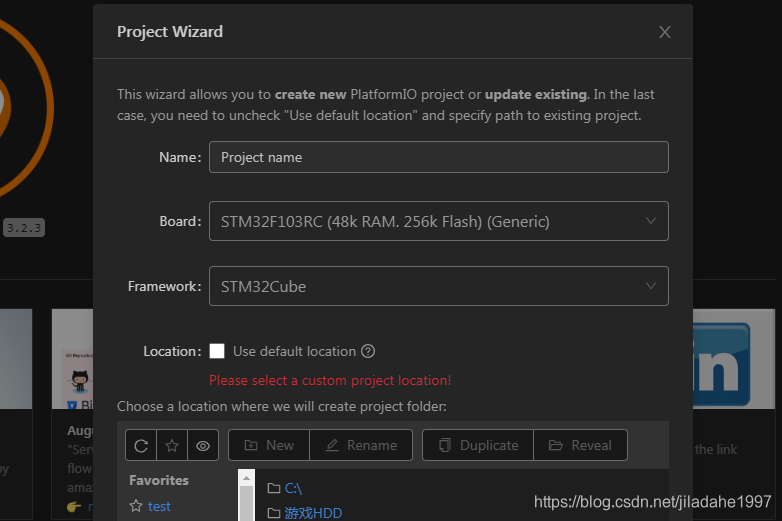
Task: Open the C:\ drive entry
Action: (293, 488)
